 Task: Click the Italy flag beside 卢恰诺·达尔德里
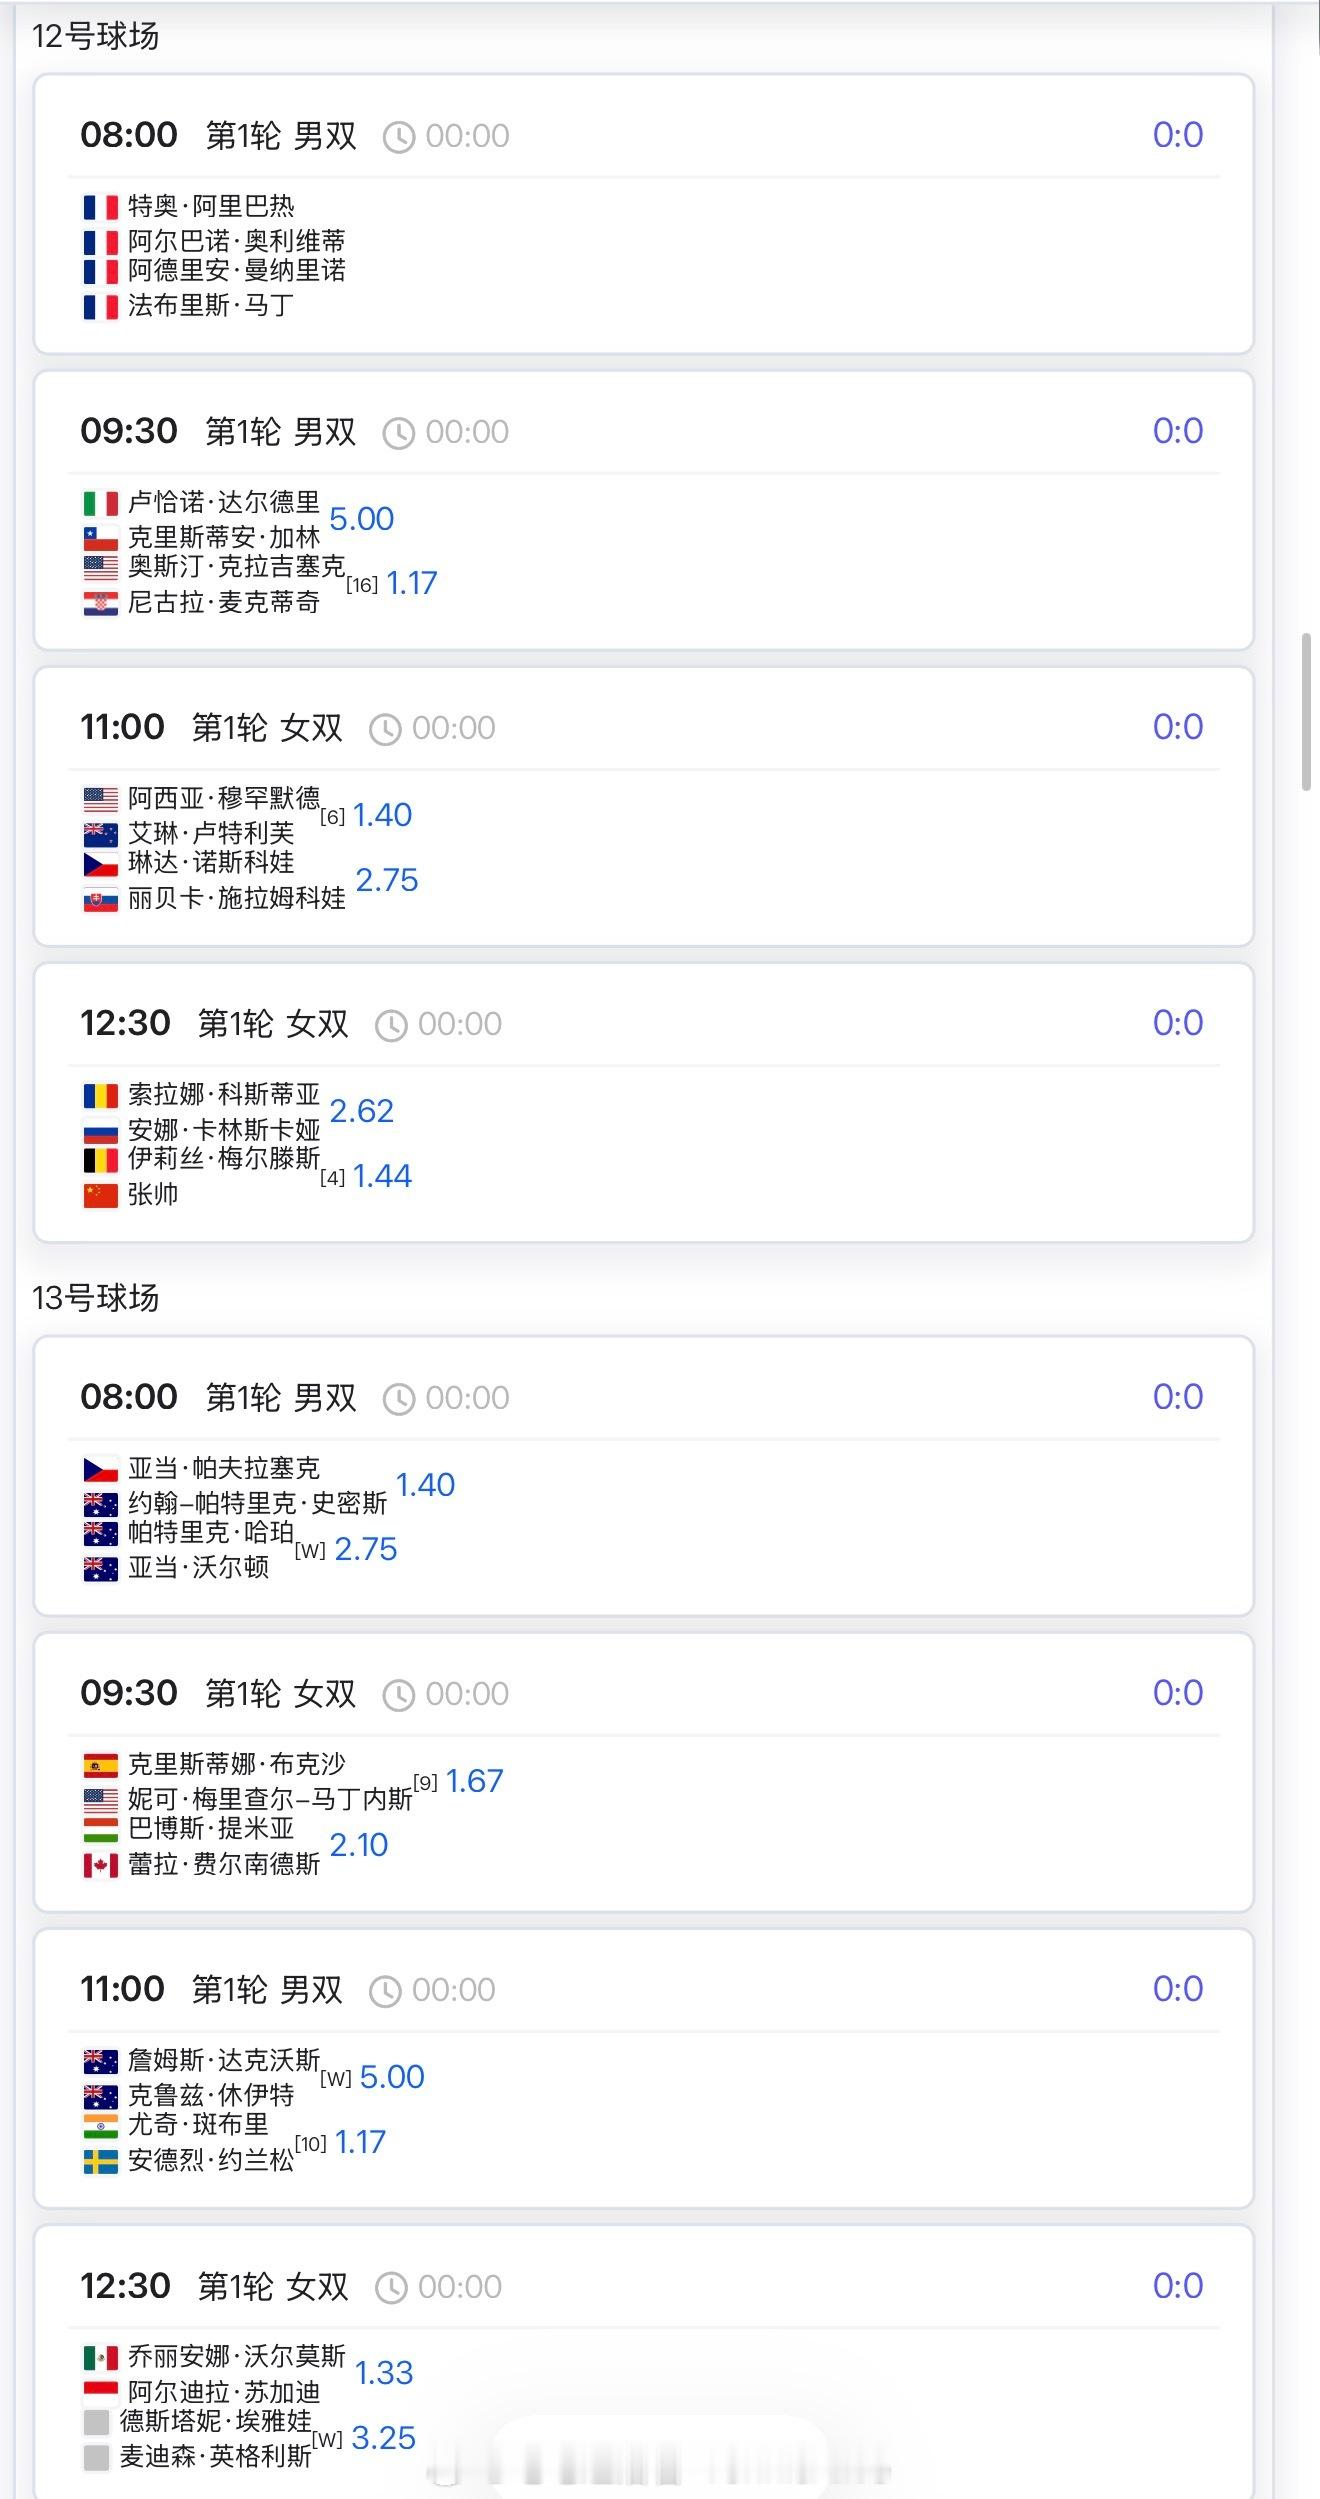point(100,503)
